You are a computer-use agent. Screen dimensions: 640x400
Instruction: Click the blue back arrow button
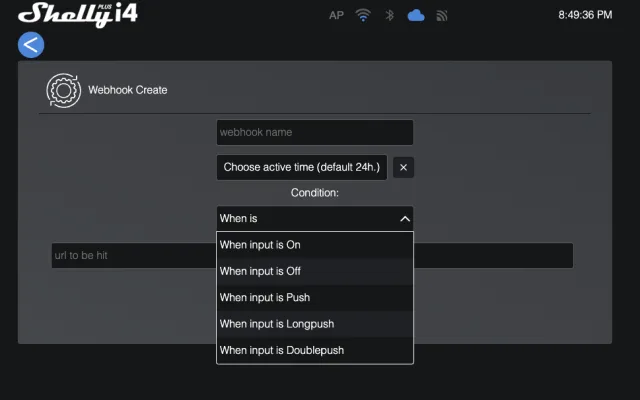(31, 44)
